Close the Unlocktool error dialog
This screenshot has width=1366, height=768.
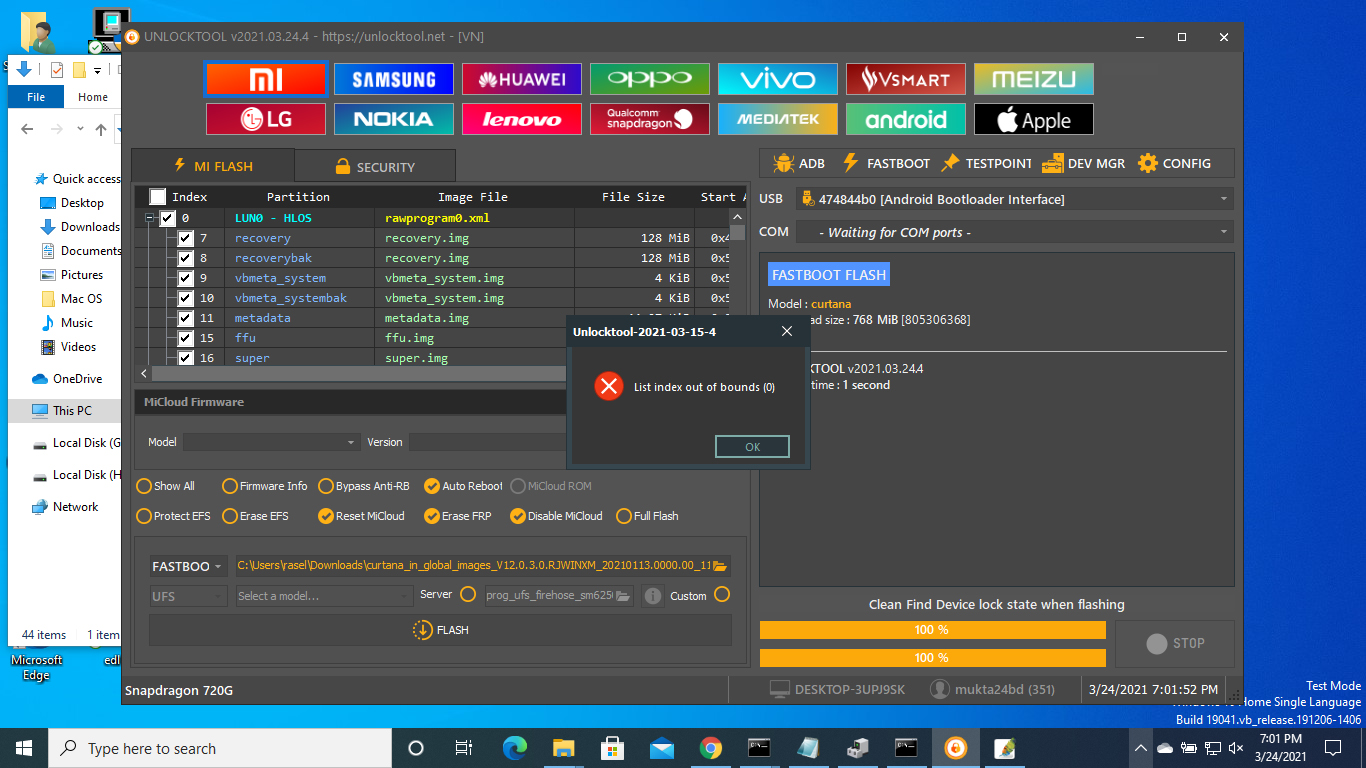pyautogui.click(x=787, y=331)
